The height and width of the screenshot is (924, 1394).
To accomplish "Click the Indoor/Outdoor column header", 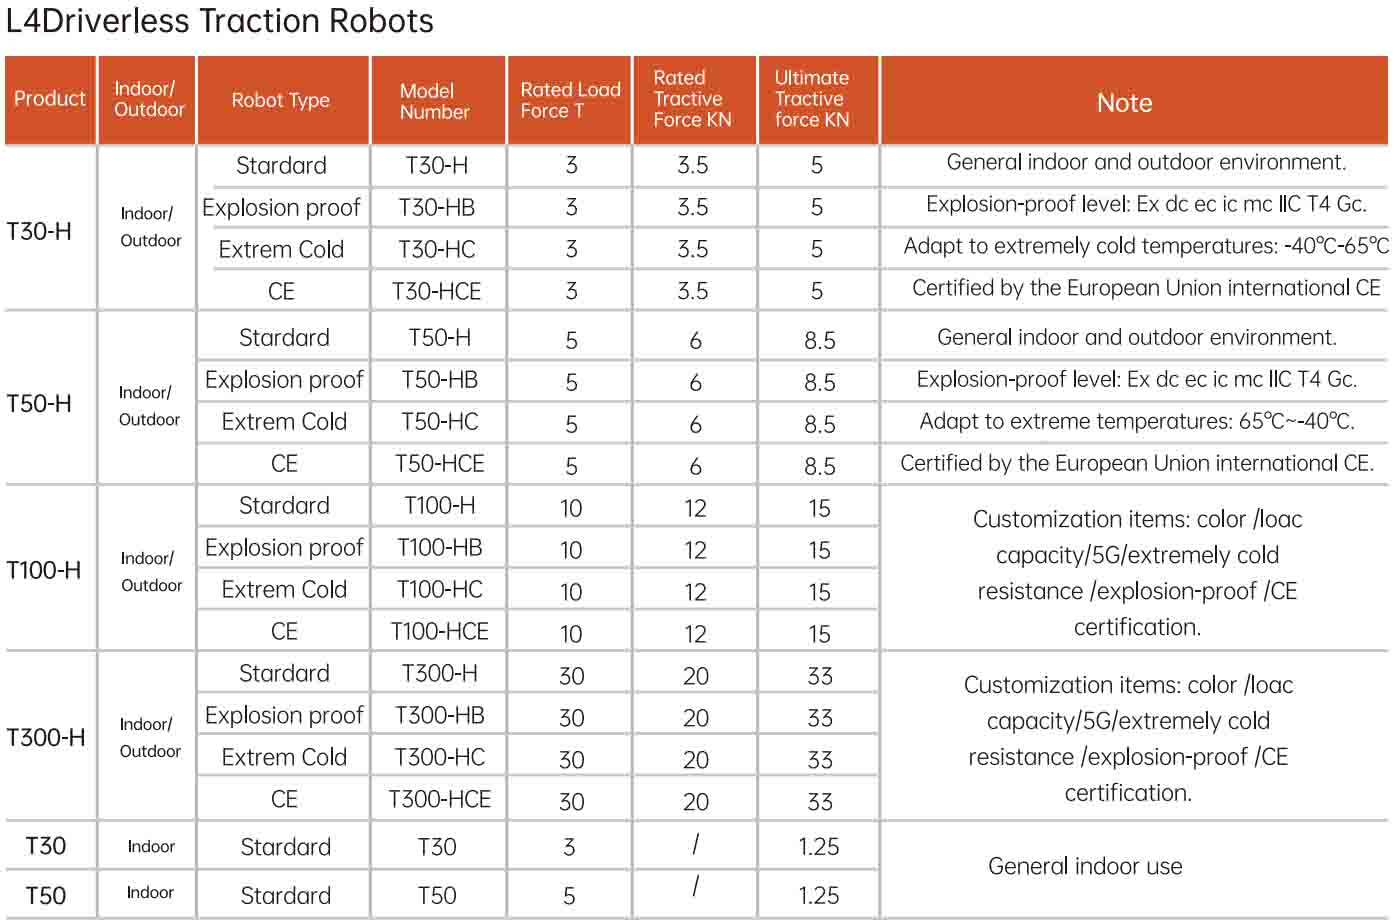I will click(x=149, y=99).
